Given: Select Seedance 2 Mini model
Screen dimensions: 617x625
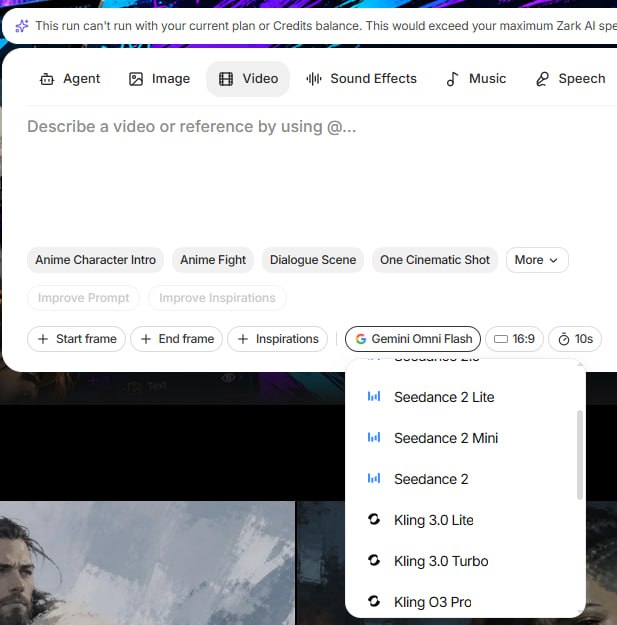Looking at the screenshot, I should [461, 438].
